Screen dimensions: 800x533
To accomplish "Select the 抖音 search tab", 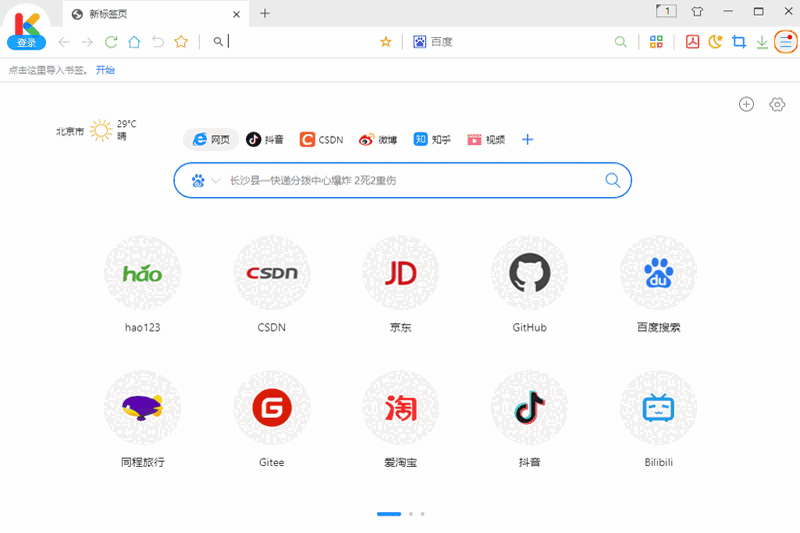I will 265,139.
